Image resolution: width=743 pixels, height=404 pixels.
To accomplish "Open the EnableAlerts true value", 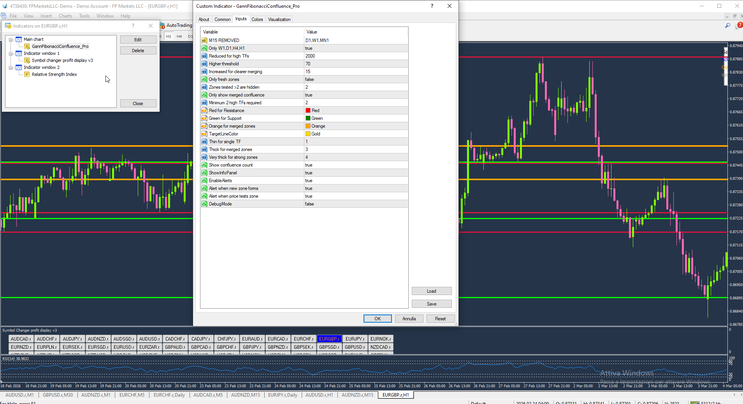I will 355,181.
